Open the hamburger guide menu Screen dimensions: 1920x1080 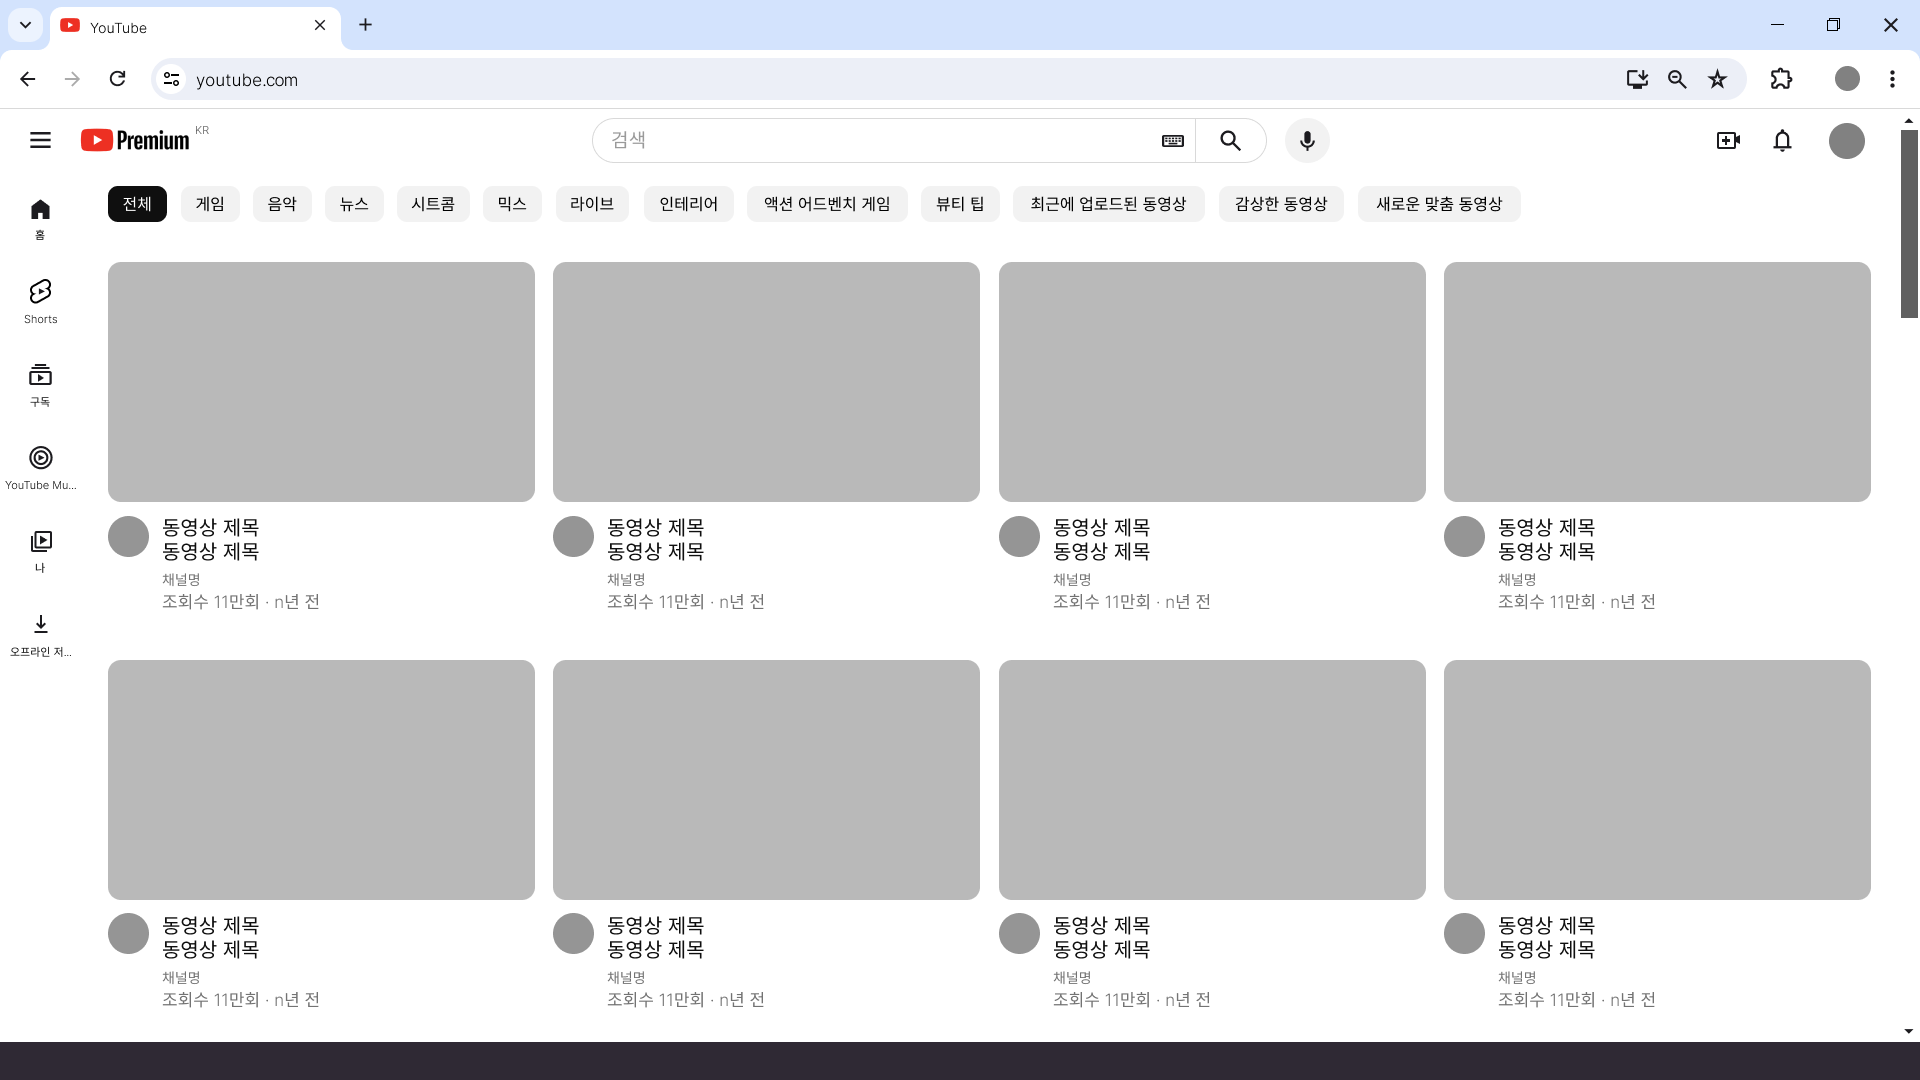click(40, 140)
